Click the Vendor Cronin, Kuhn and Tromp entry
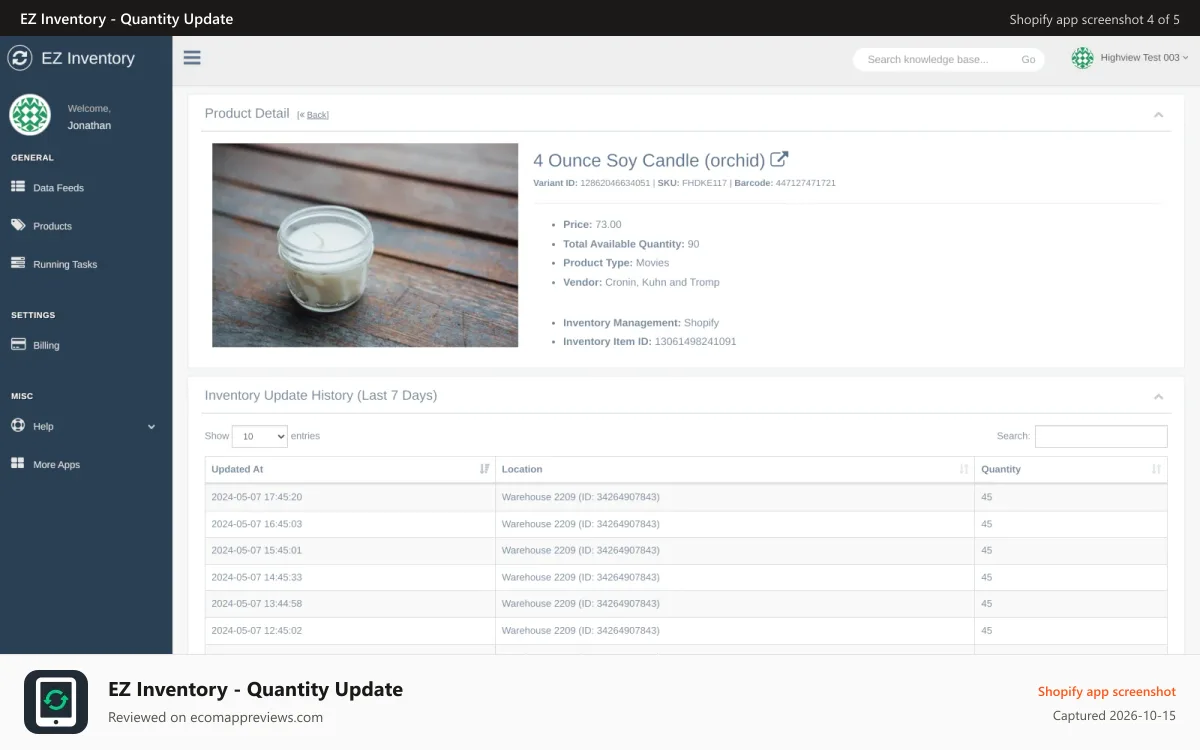Viewport: 1200px width, 750px height. tap(641, 282)
